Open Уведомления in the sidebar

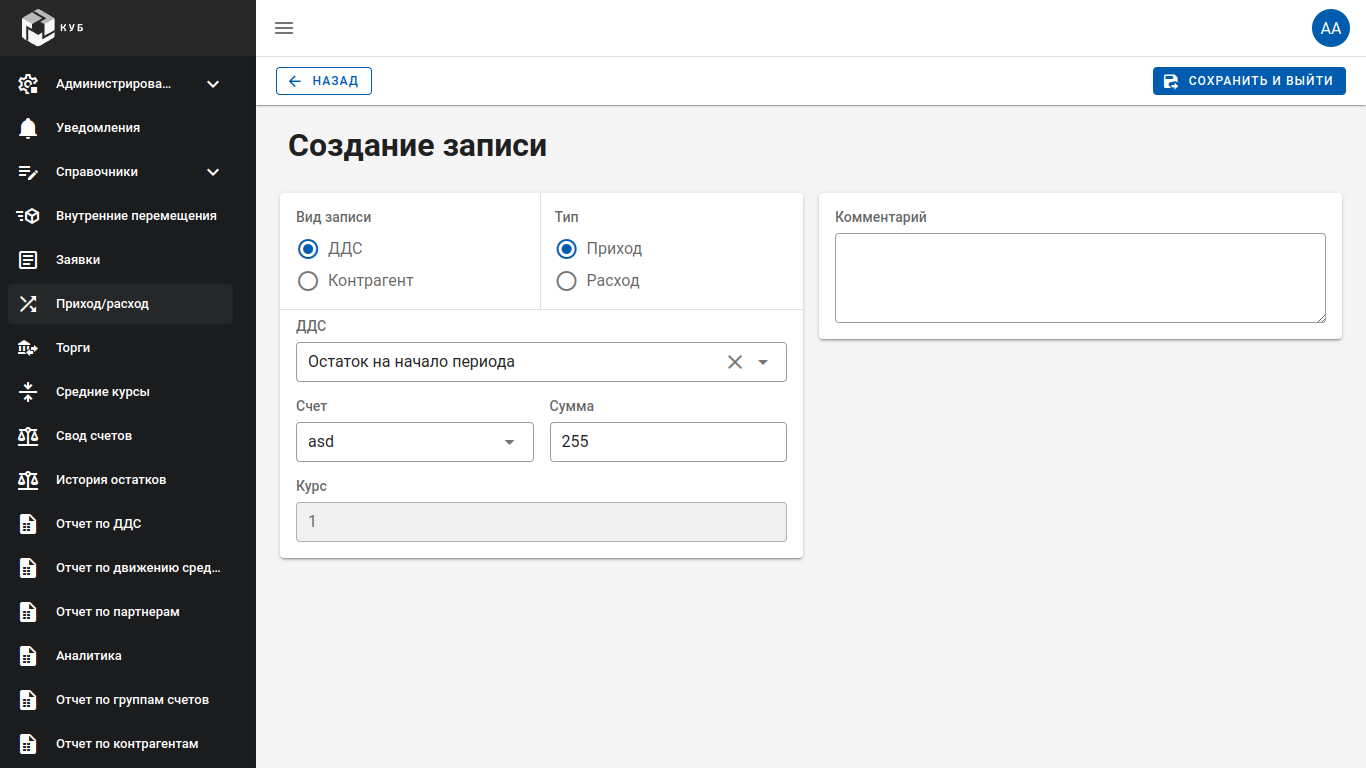point(120,128)
